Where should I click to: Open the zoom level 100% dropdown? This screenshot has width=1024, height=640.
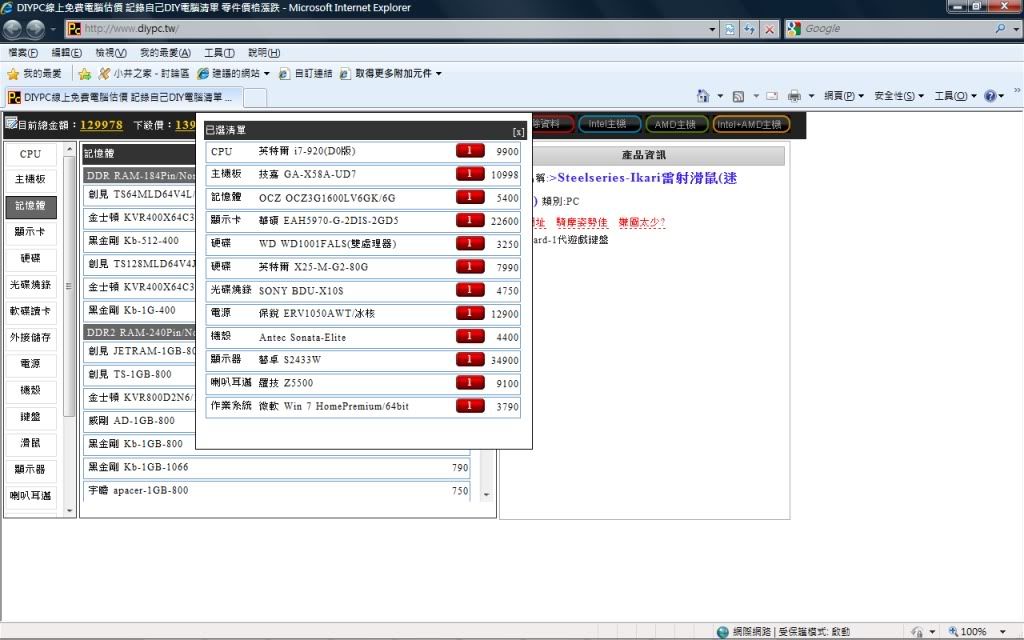coord(1003,632)
